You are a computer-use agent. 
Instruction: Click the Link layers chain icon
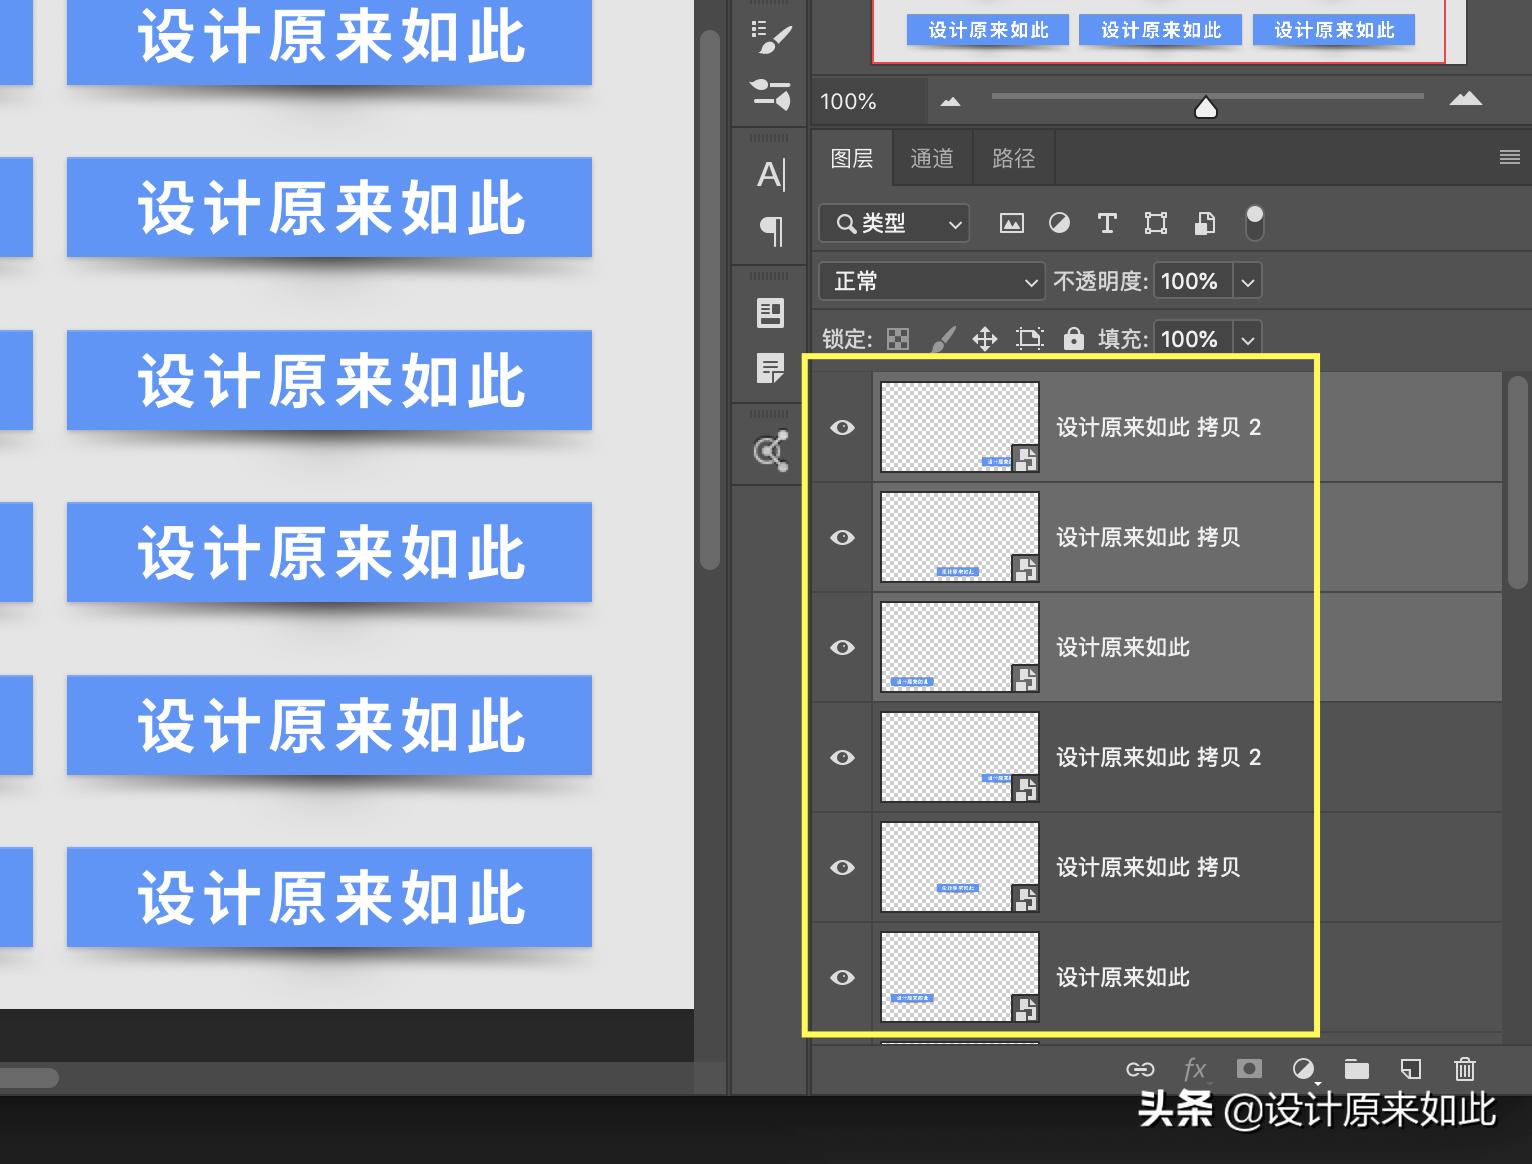1139,1069
